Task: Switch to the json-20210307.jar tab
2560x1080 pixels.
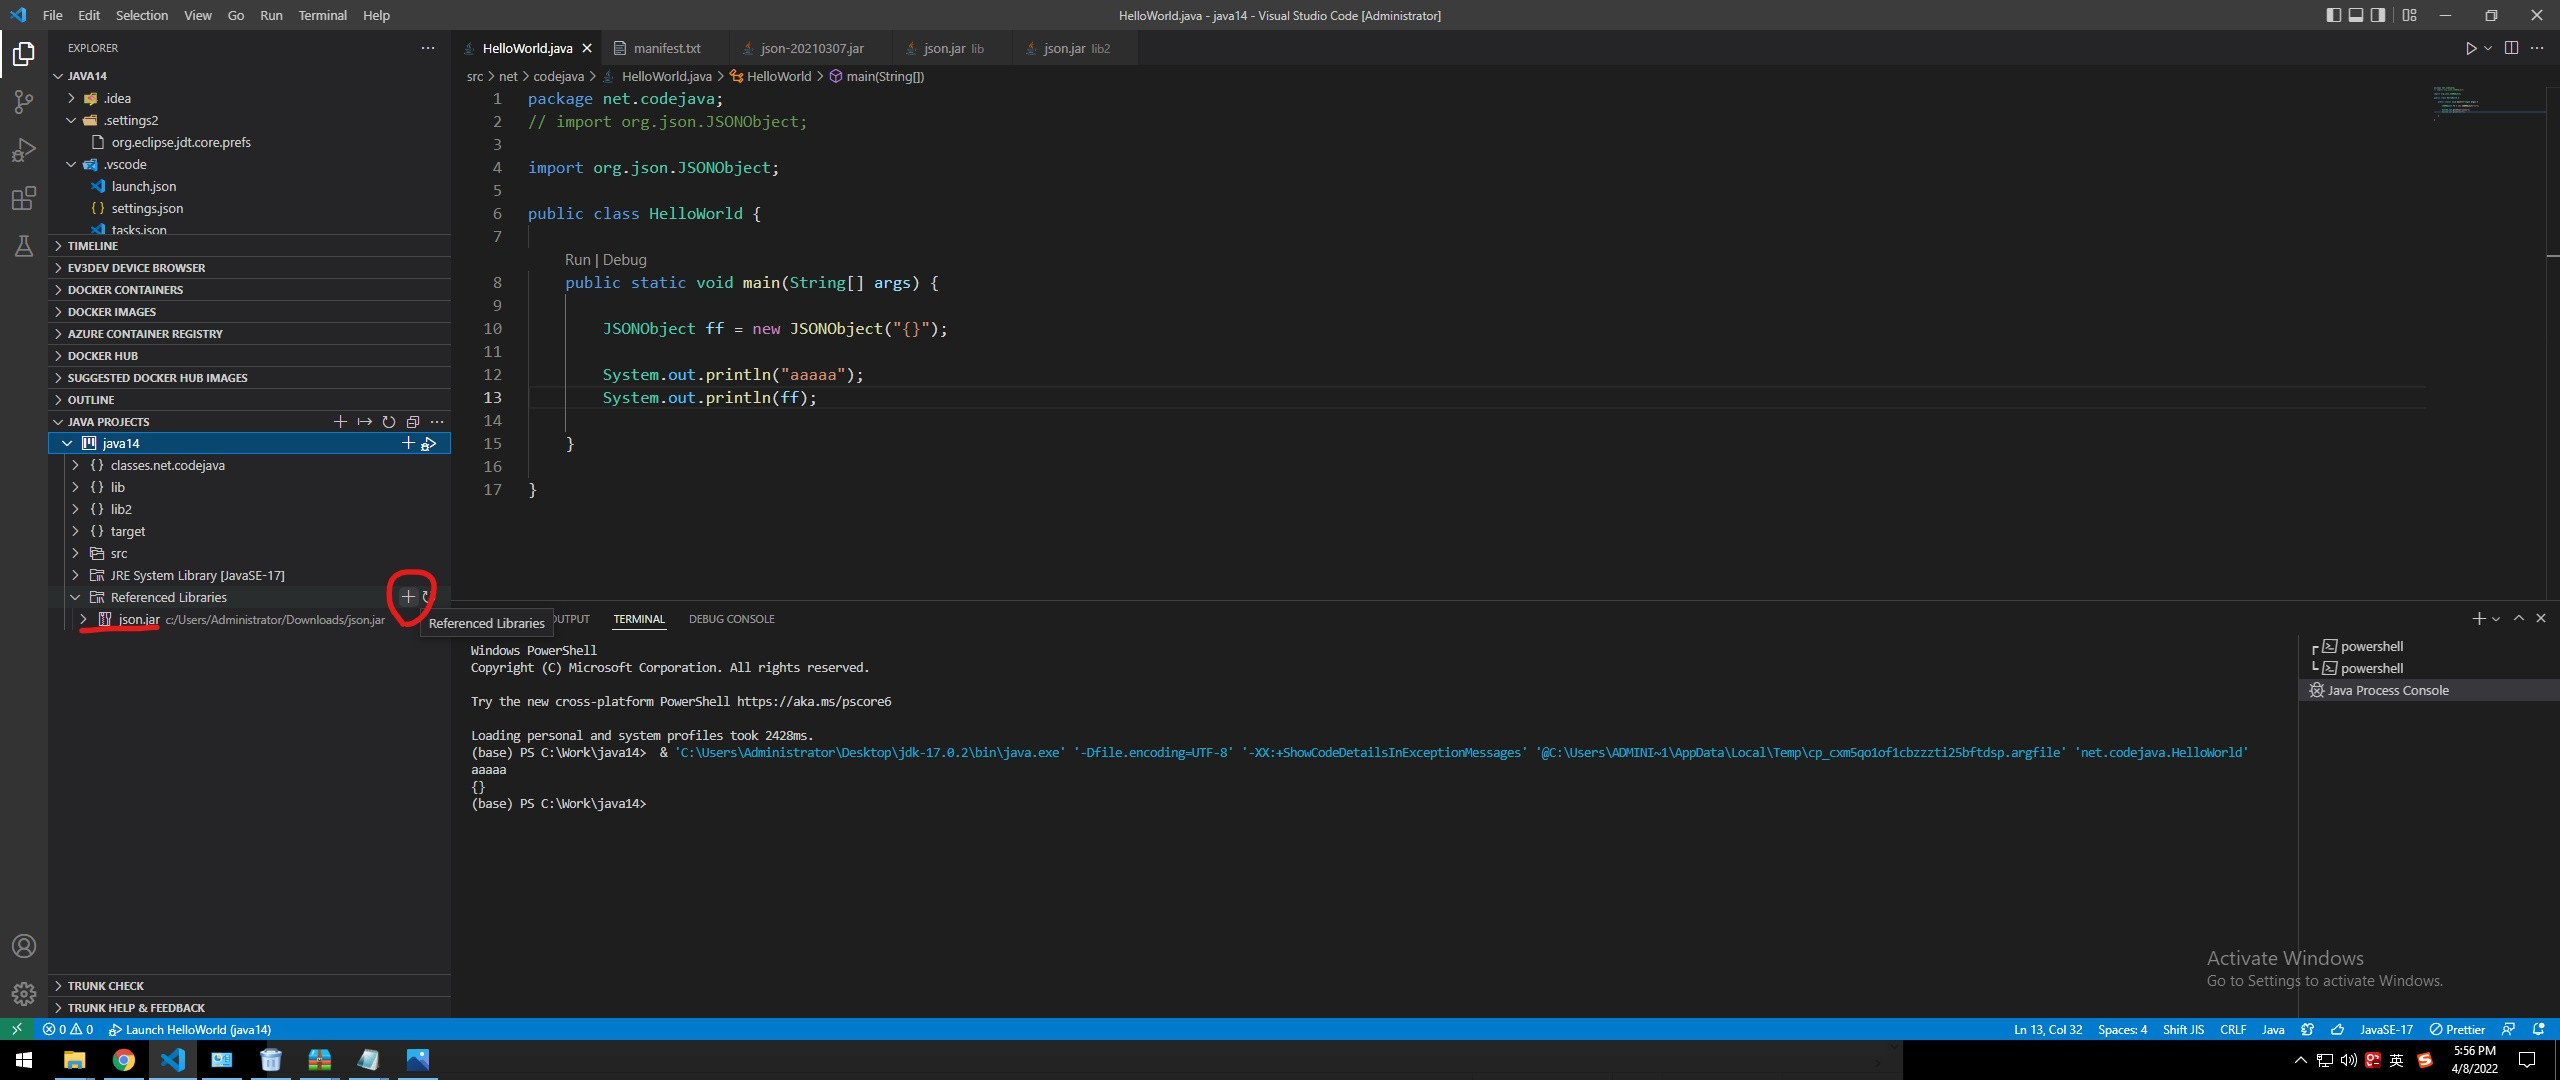Action: 811,48
